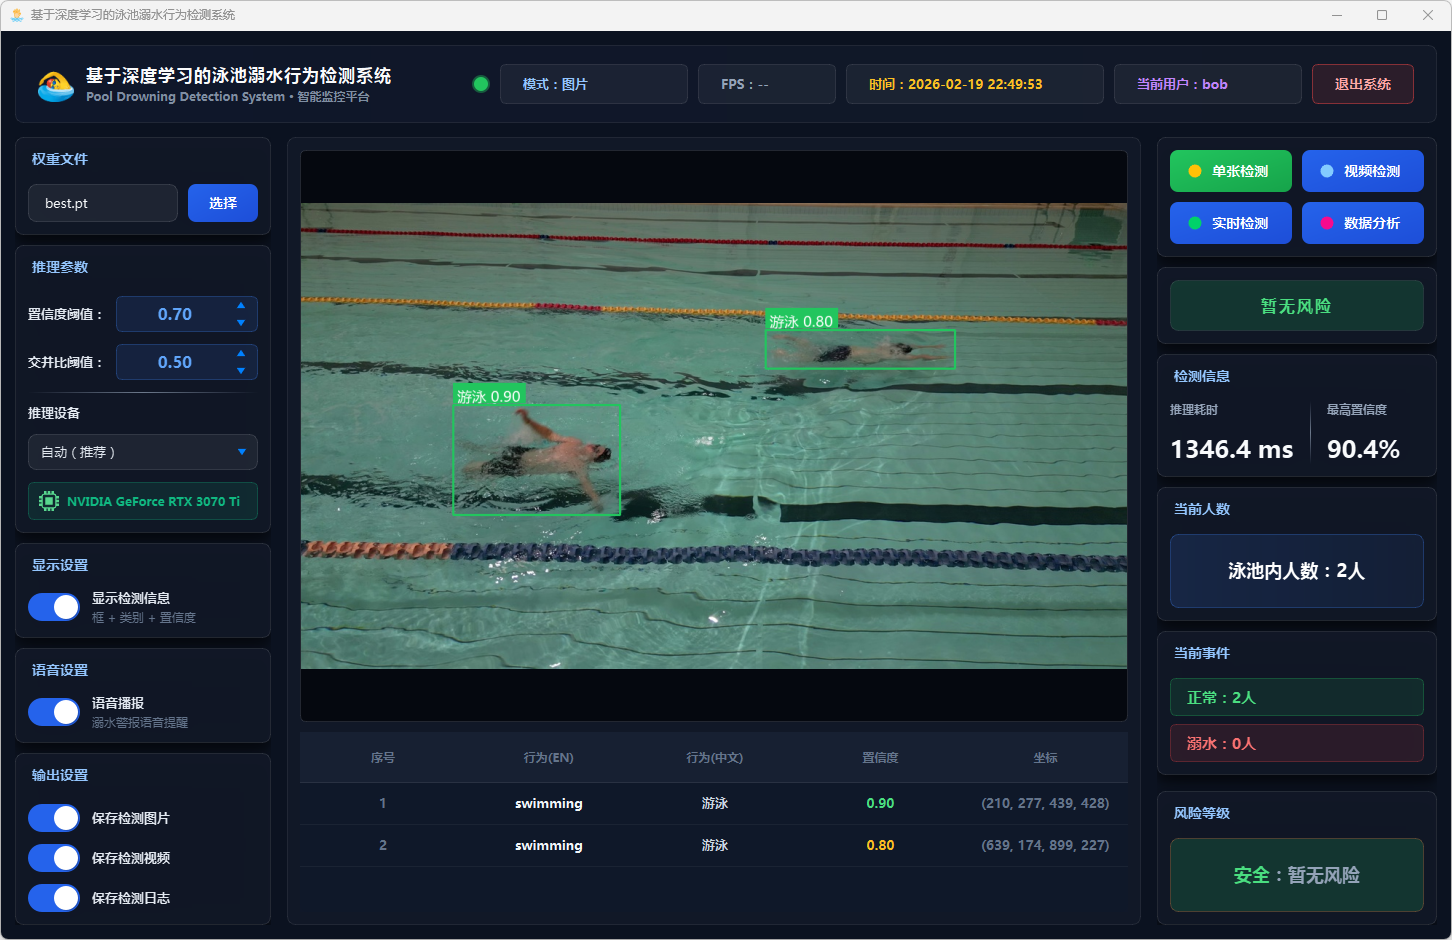
Task: Turn off 保存检测图片 toggle
Action: [54, 818]
